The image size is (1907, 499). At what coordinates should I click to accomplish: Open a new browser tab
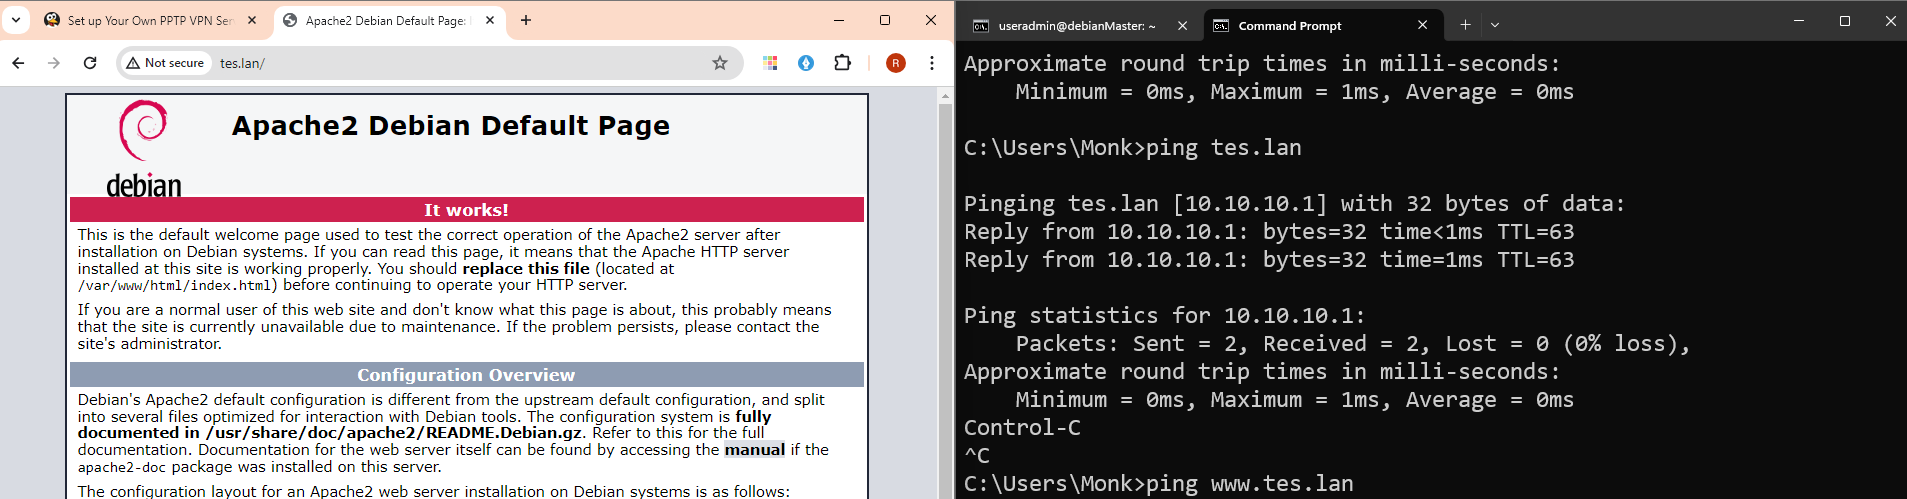pos(526,20)
